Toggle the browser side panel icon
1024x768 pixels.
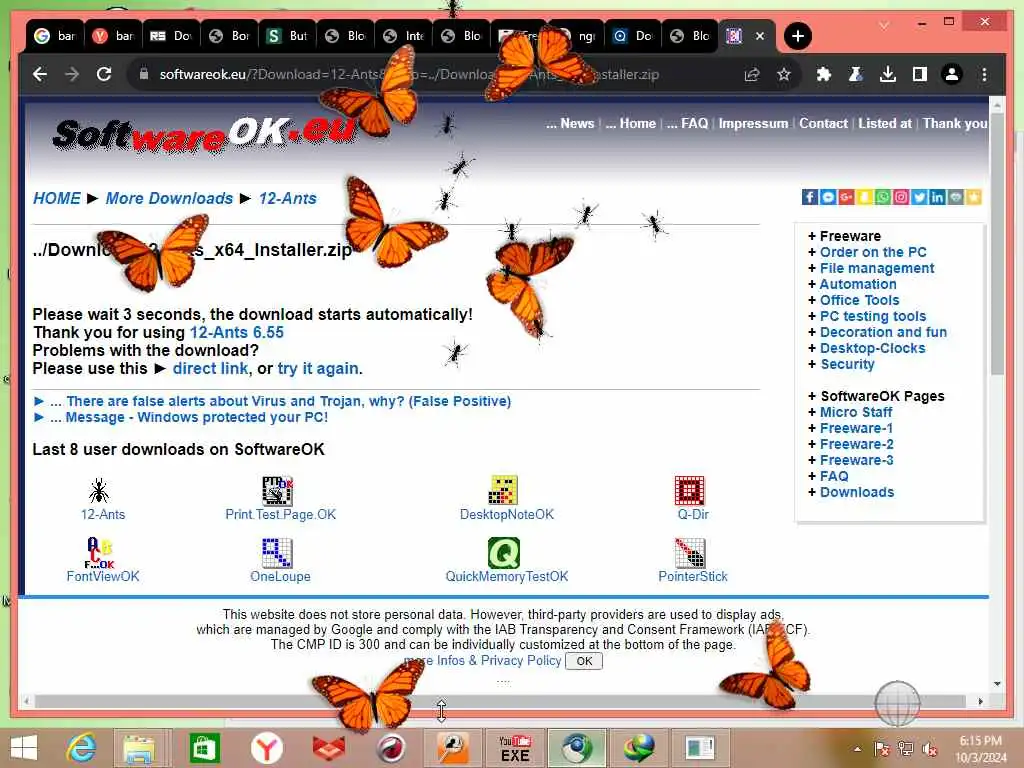click(x=920, y=74)
